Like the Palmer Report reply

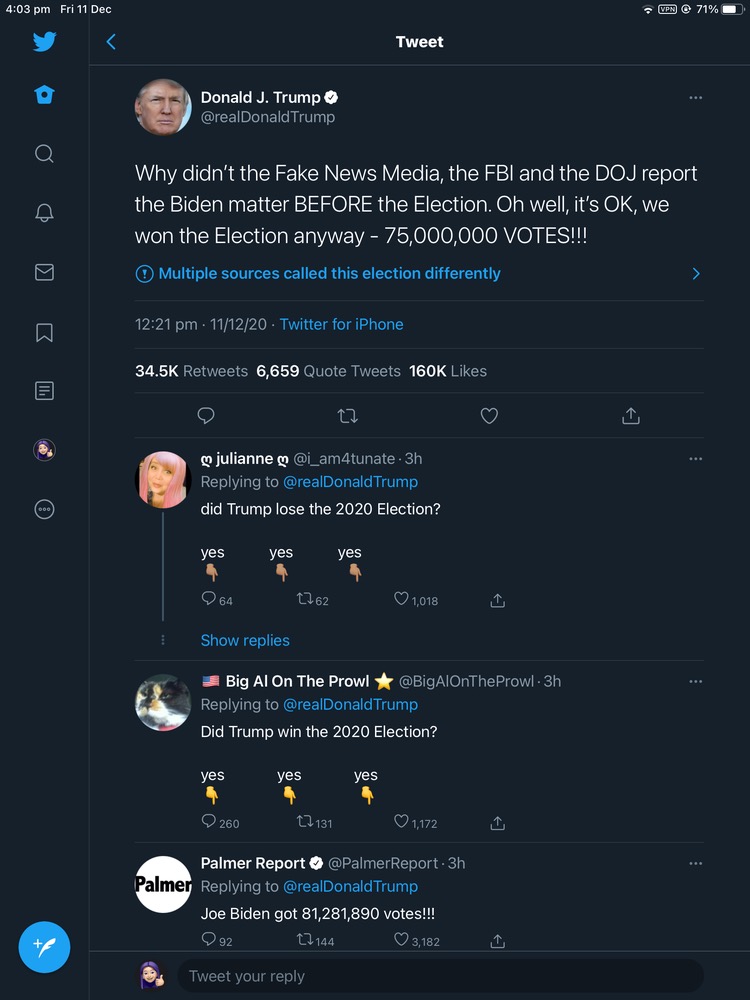(x=402, y=940)
